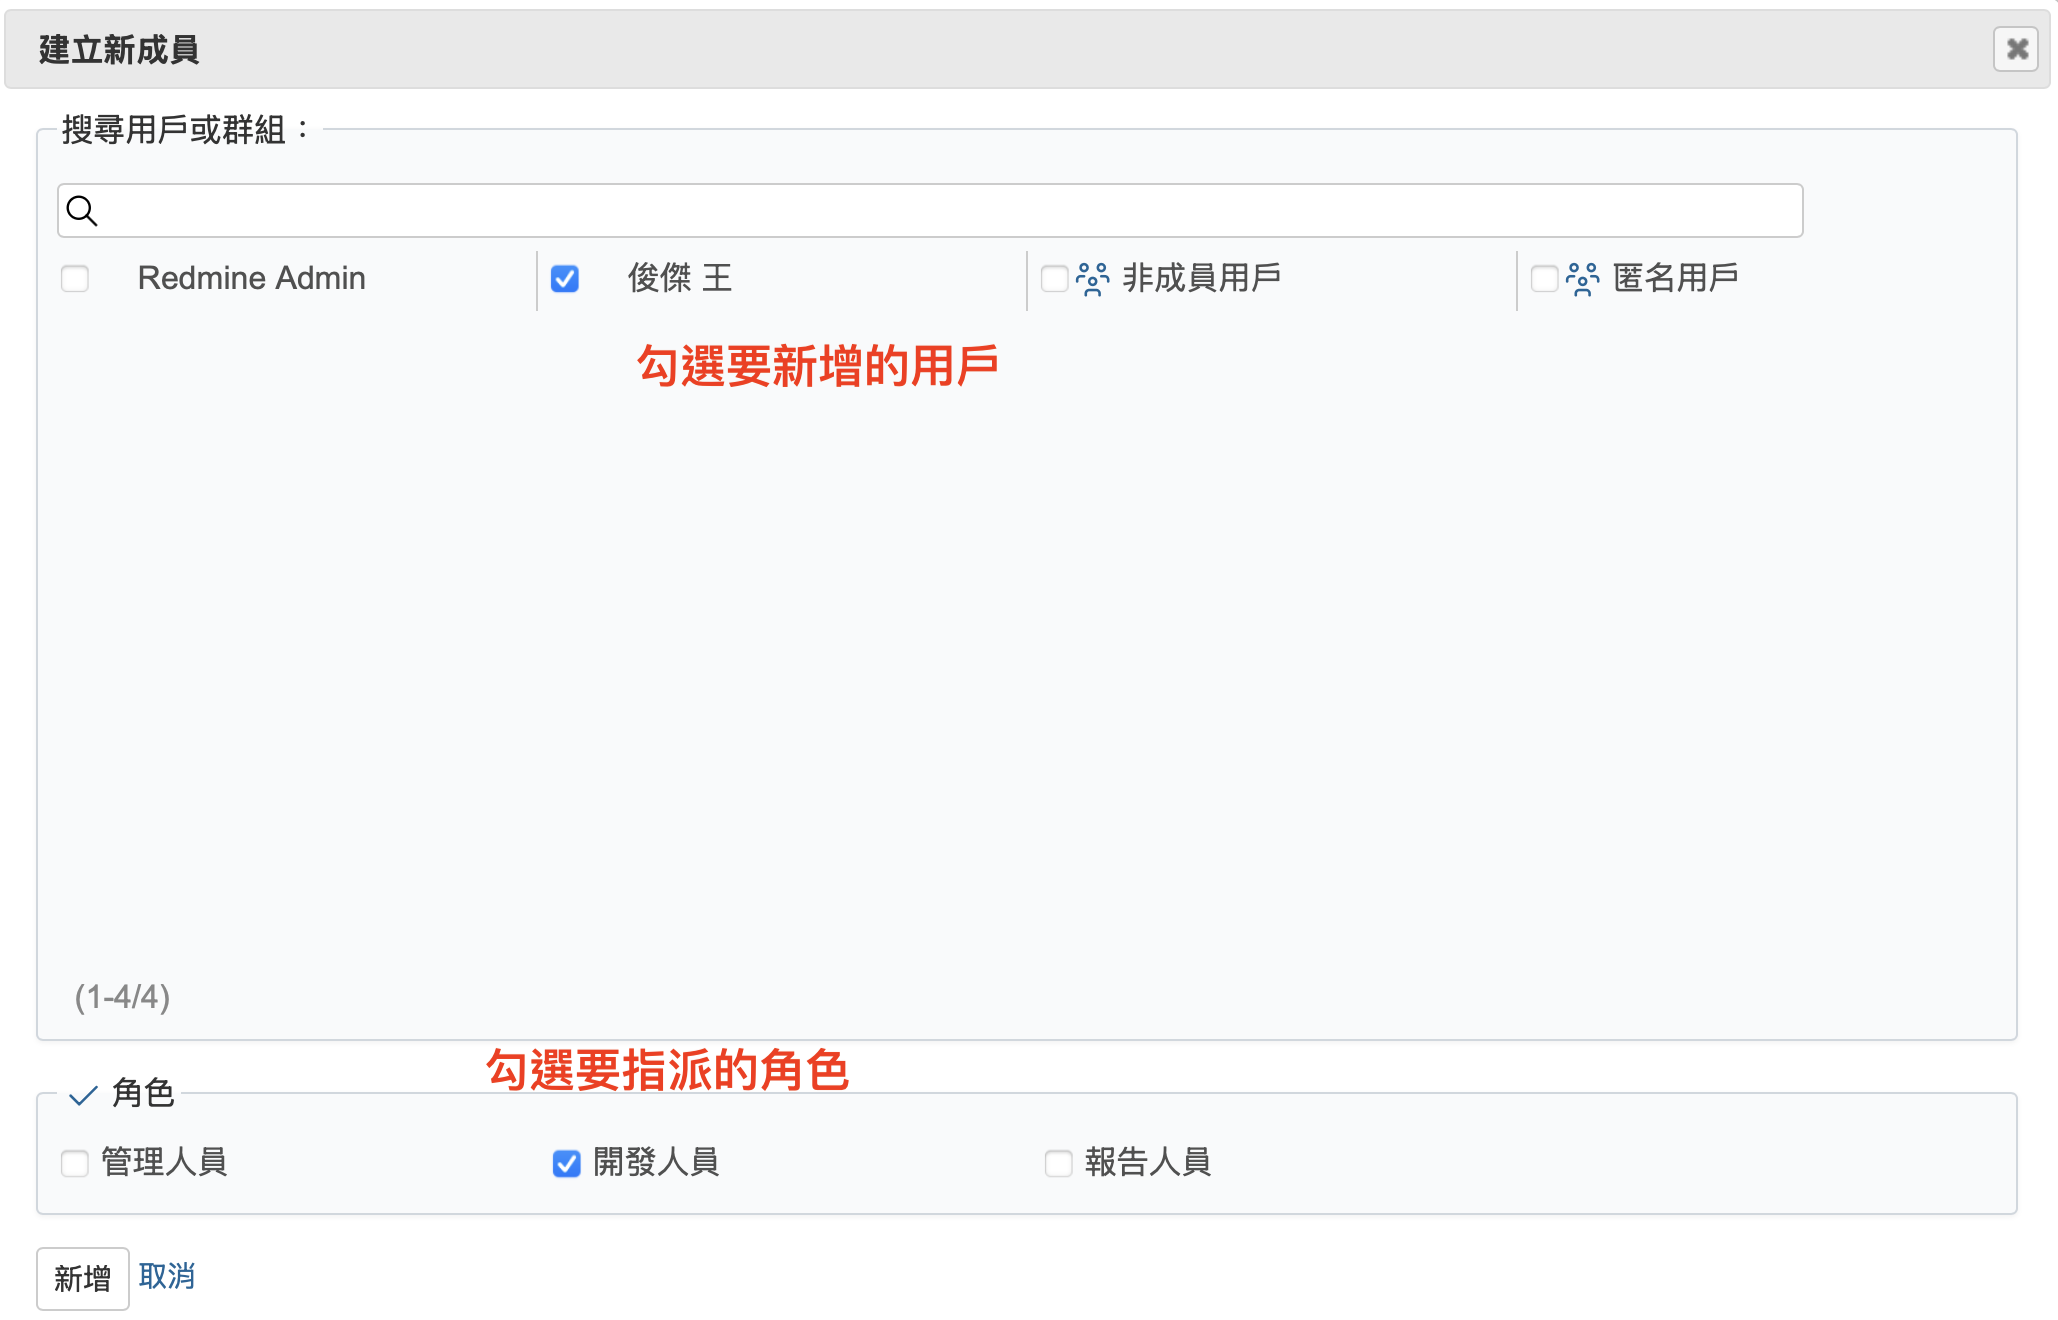2058x1320 pixels.
Task: Close the 建立新成員 dialog
Action: point(2016,49)
